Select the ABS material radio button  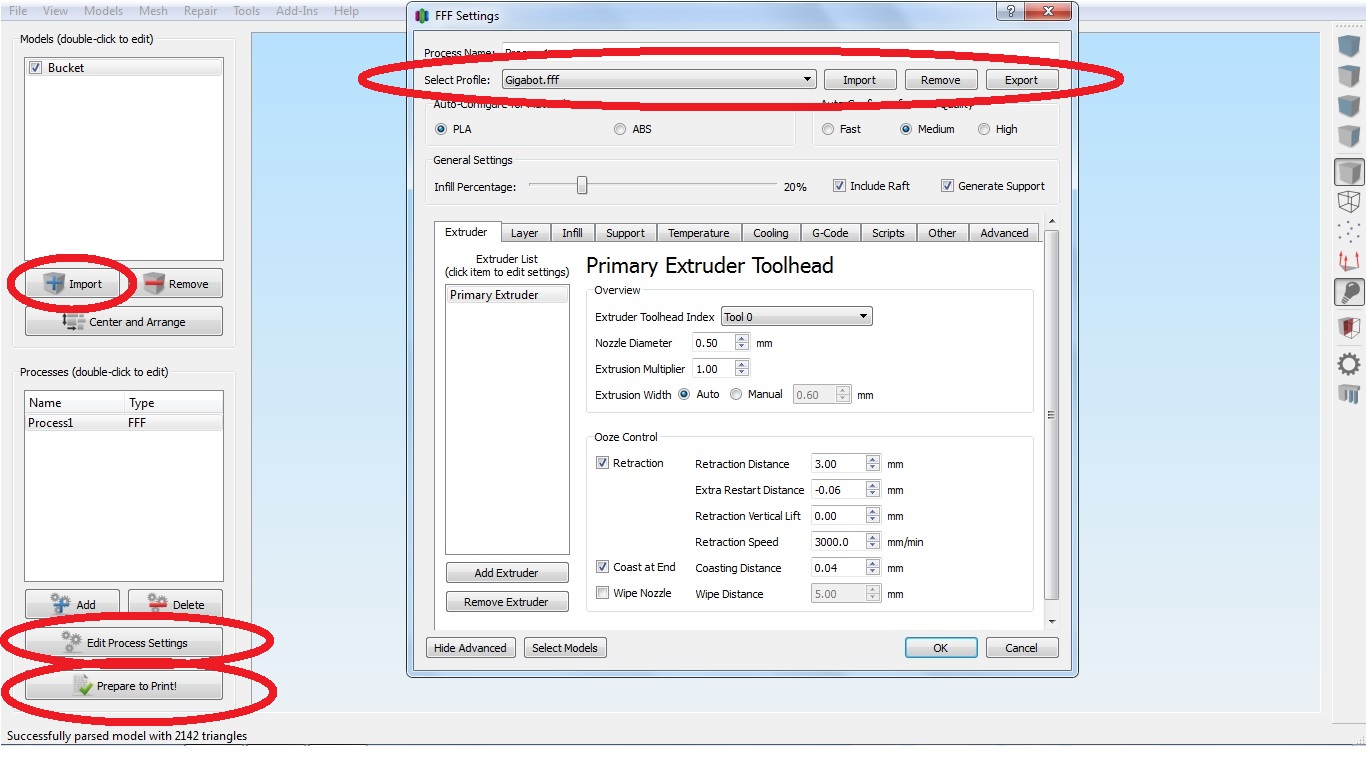click(x=620, y=129)
